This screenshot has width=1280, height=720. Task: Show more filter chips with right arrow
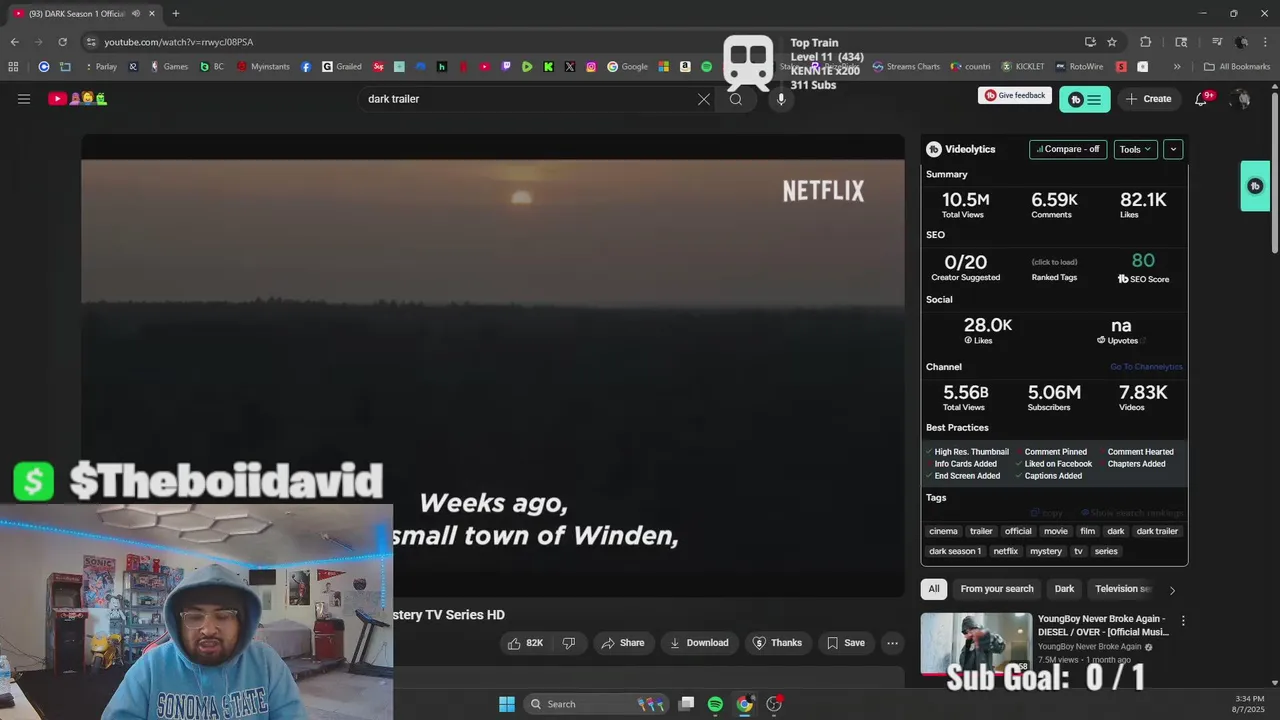pos(1172,590)
